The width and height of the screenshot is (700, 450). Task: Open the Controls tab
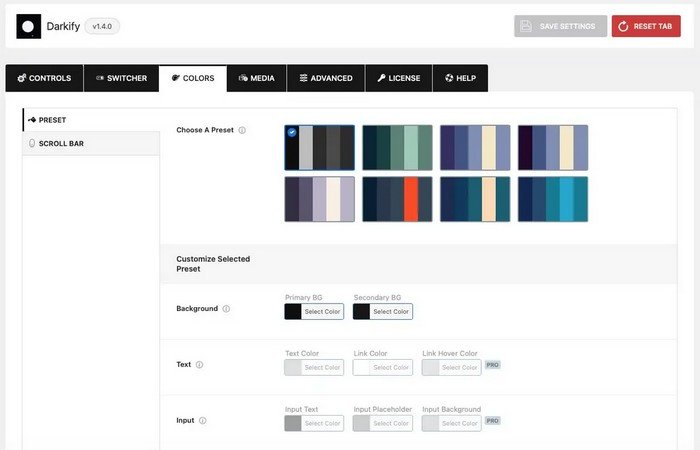click(44, 78)
